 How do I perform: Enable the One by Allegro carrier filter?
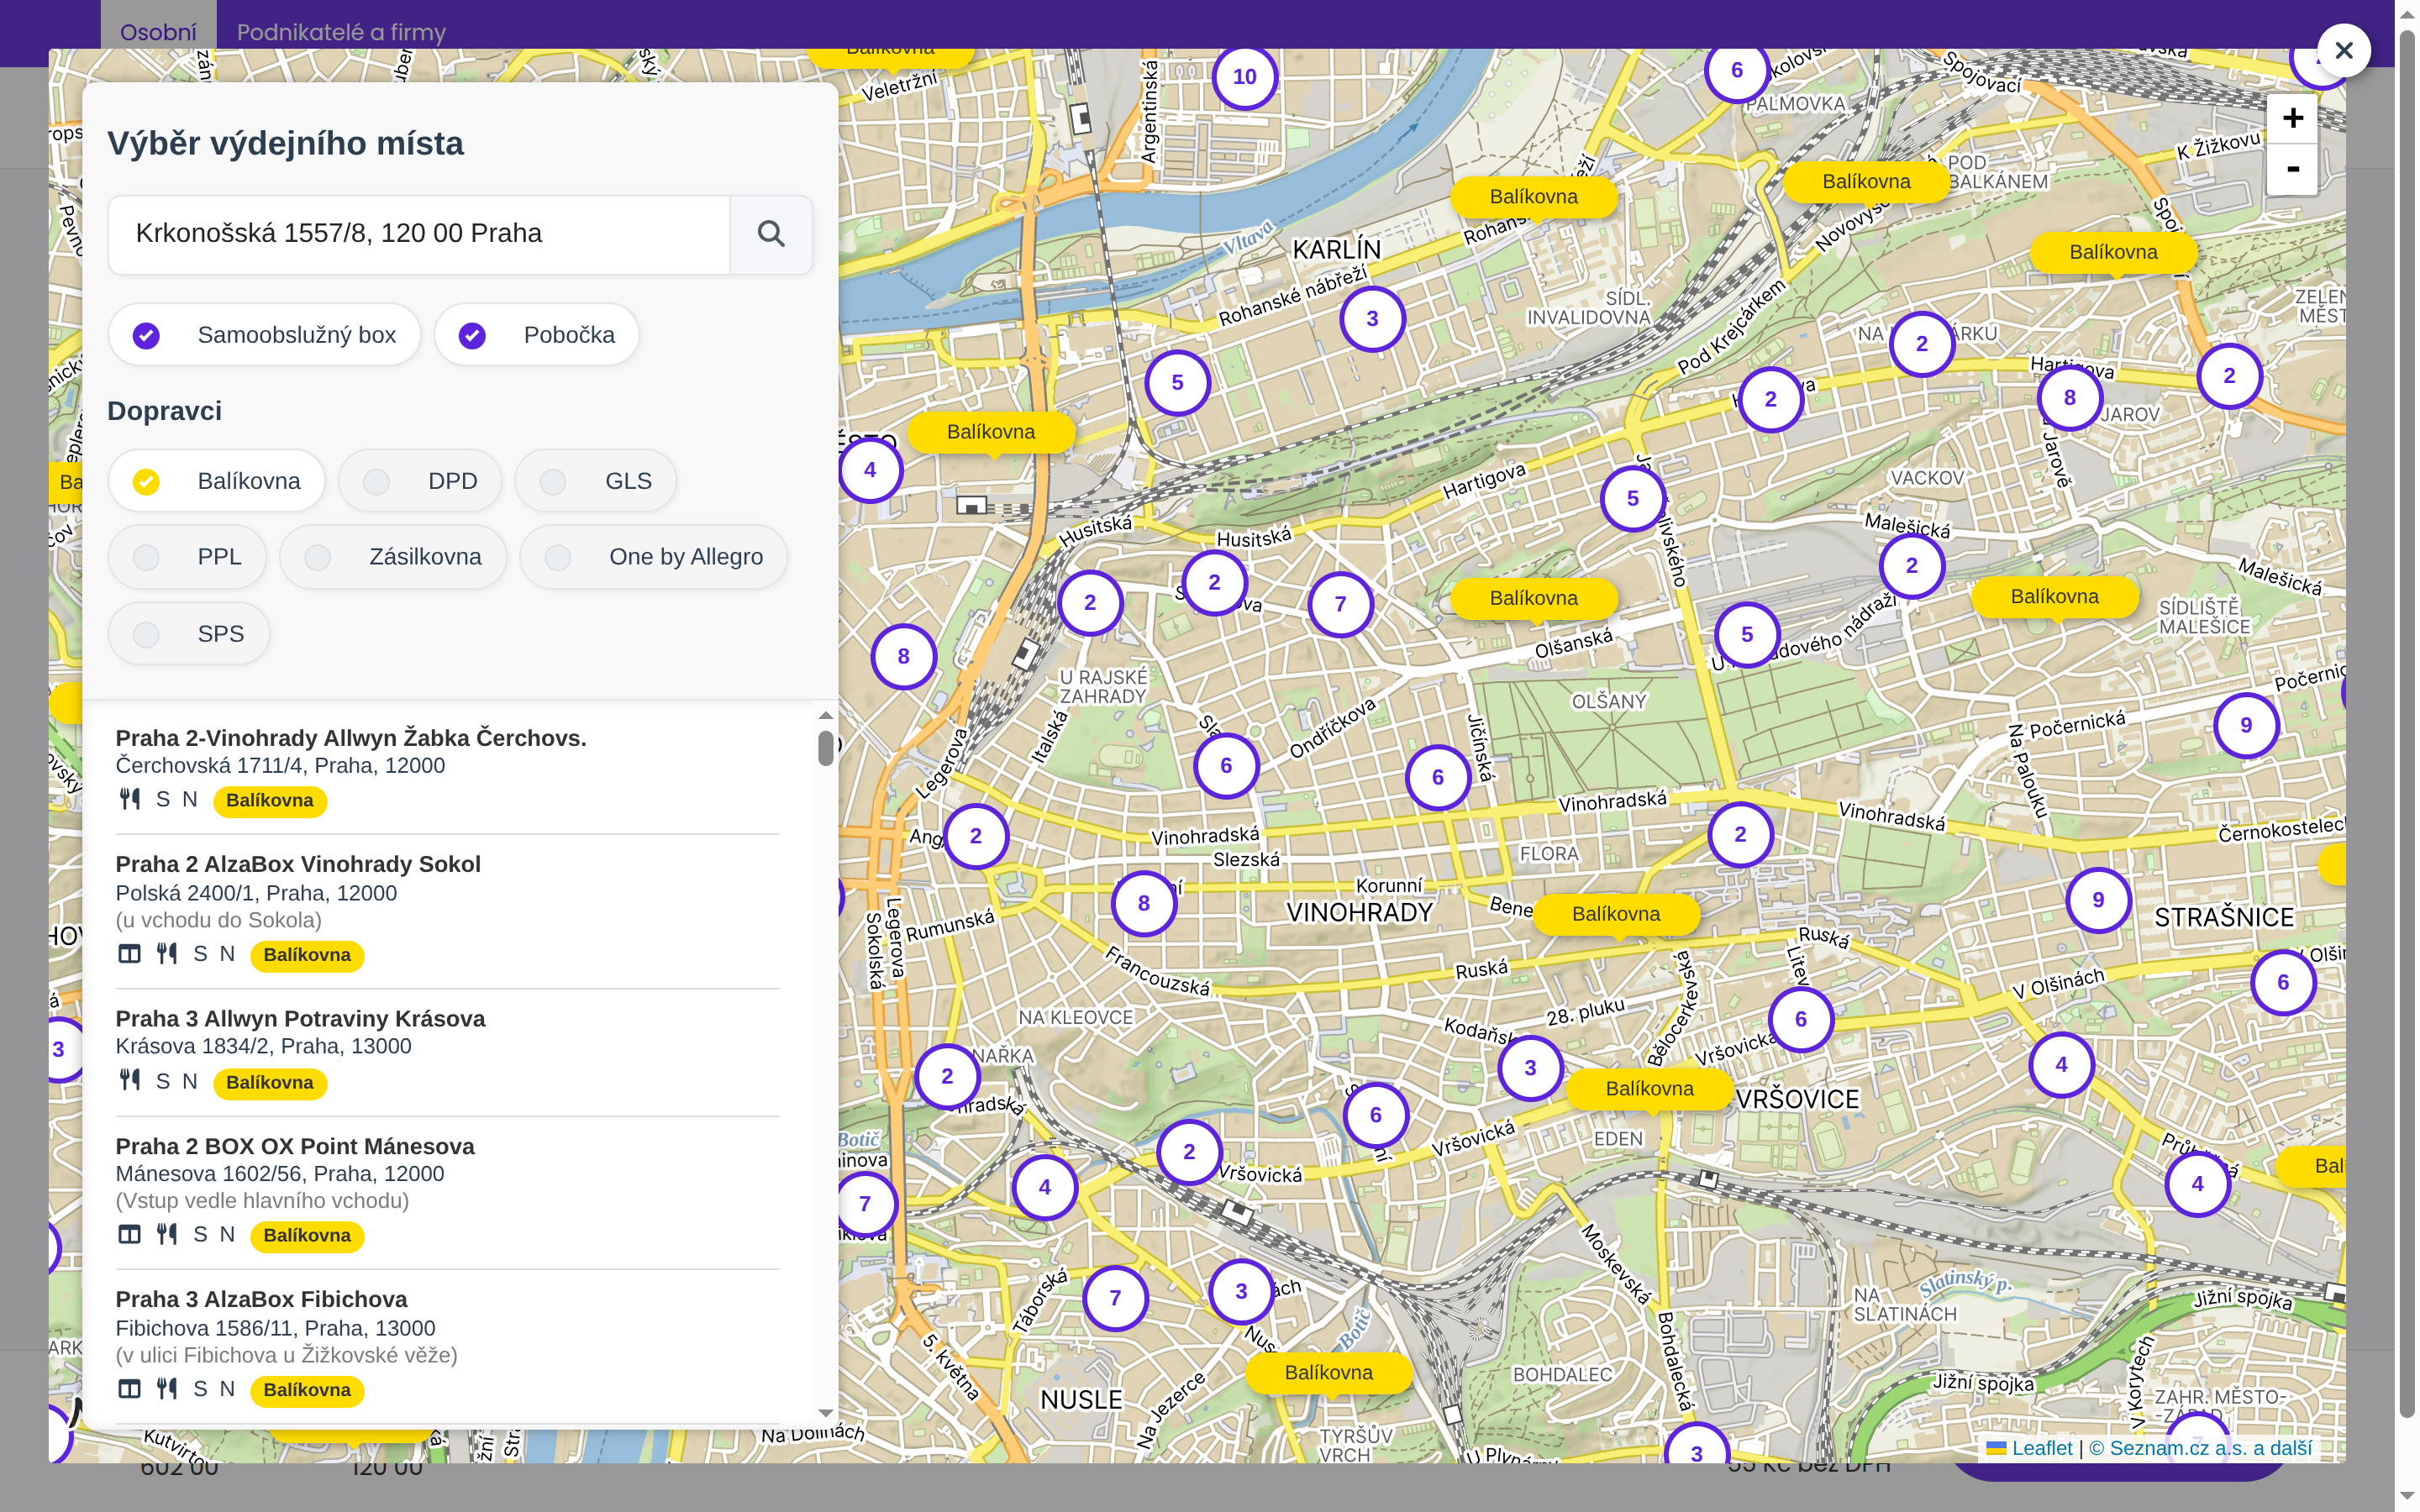[x=654, y=557]
